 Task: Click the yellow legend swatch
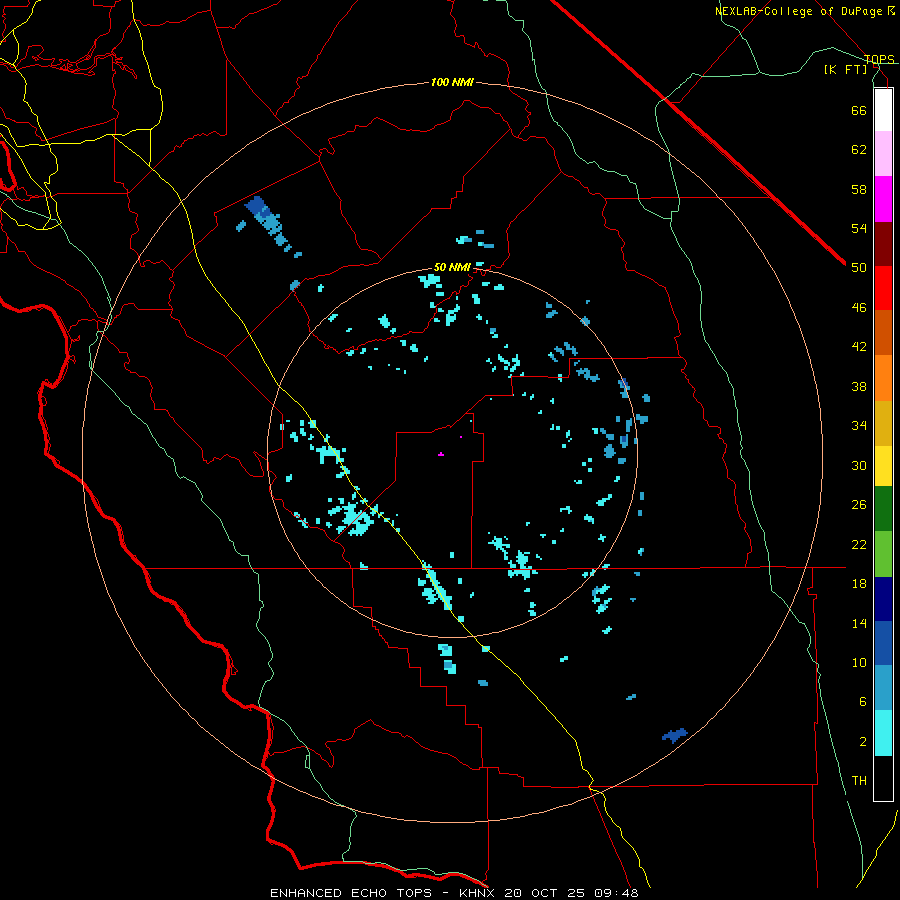pyautogui.click(x=883, y=465)
